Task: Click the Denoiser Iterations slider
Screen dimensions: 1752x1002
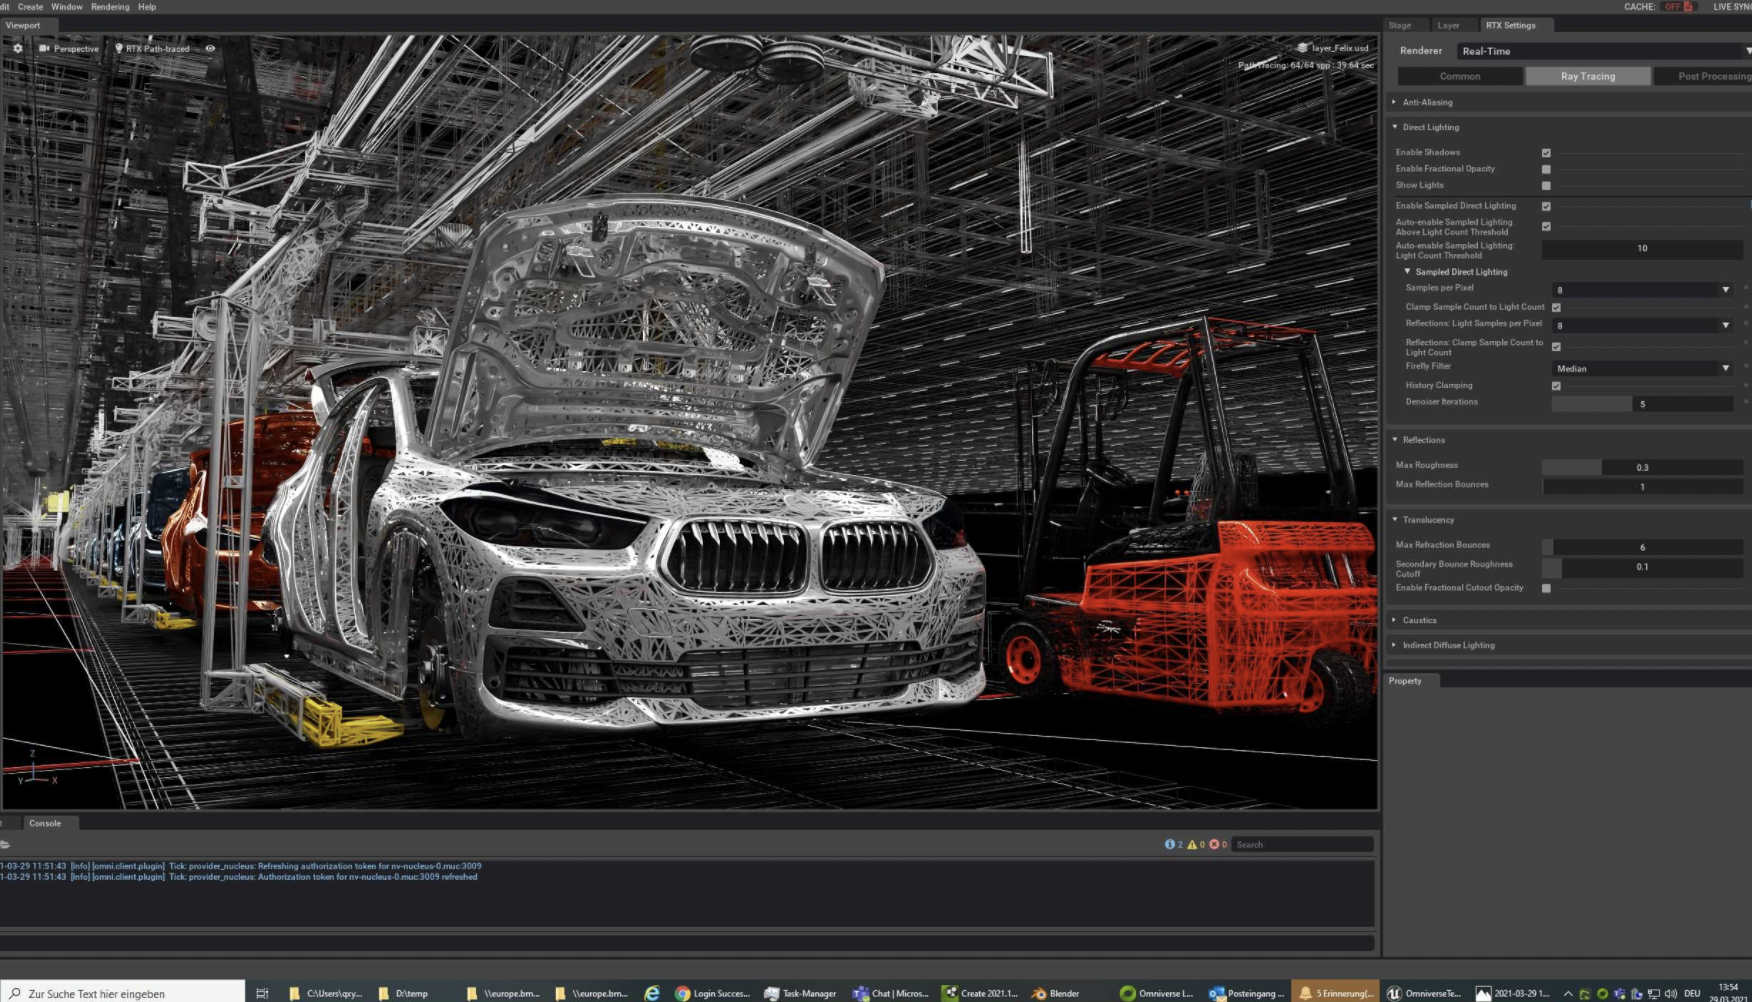Action: [x=1642, y=404]
